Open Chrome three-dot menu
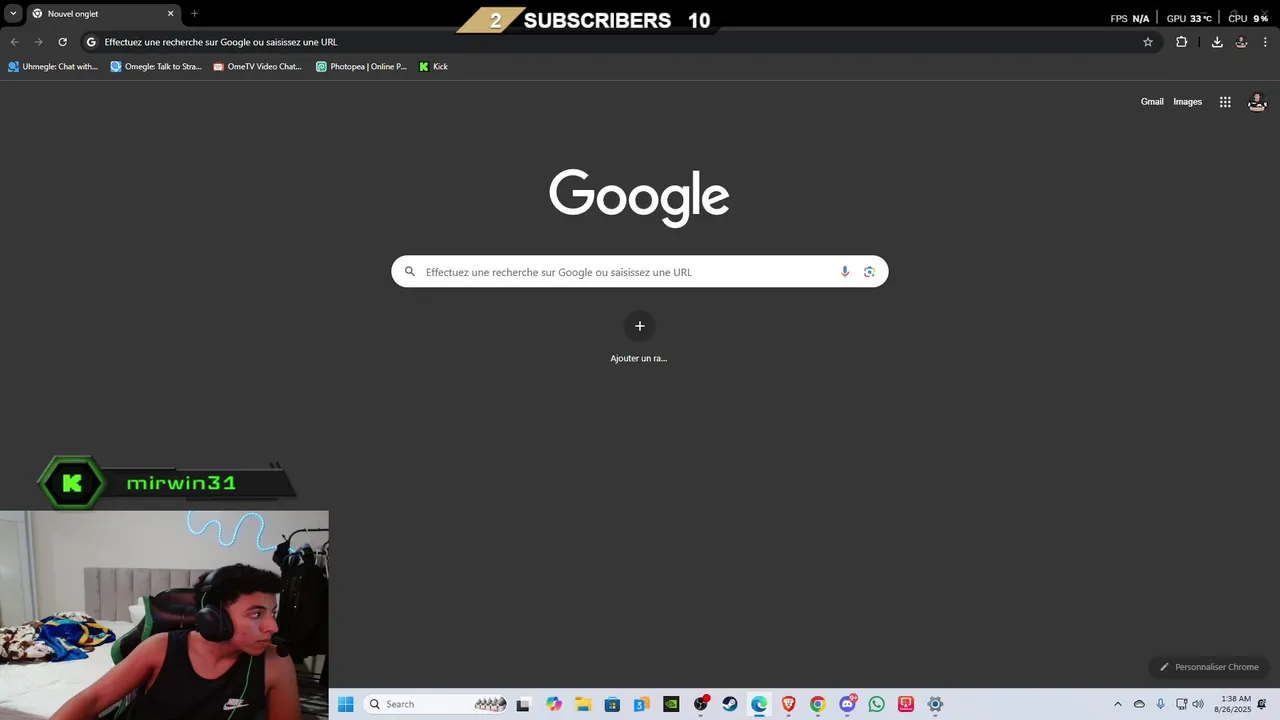Image resolution: width=1280 pixels, height=720 pixels. pyautogui.click(x=1265, y=42)
